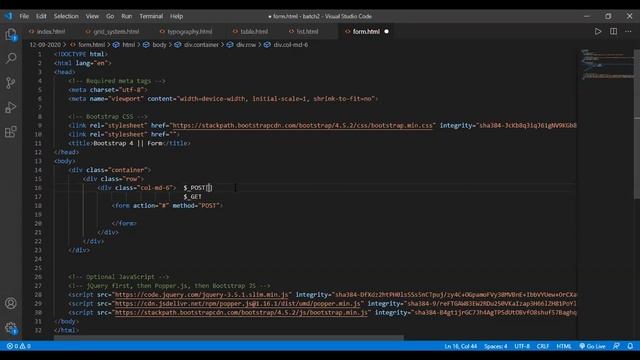Change encoding via UTF-8
This screenshot has height=360, width=640.
(522, 346)
